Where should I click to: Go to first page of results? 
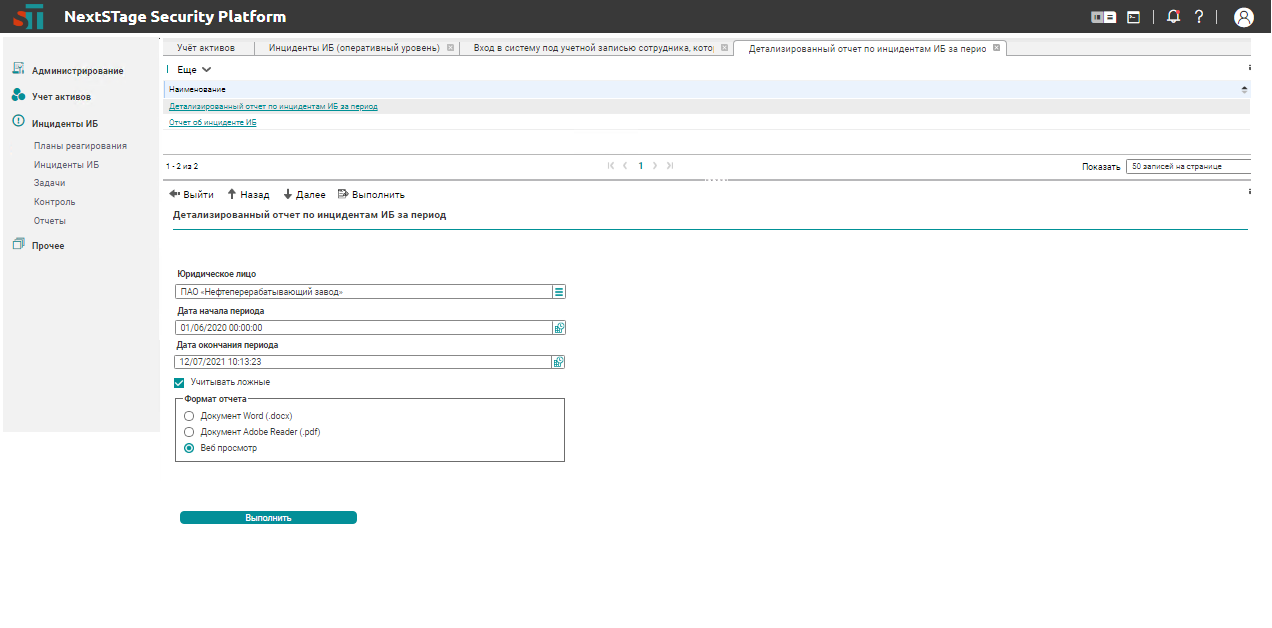[611, 166]
